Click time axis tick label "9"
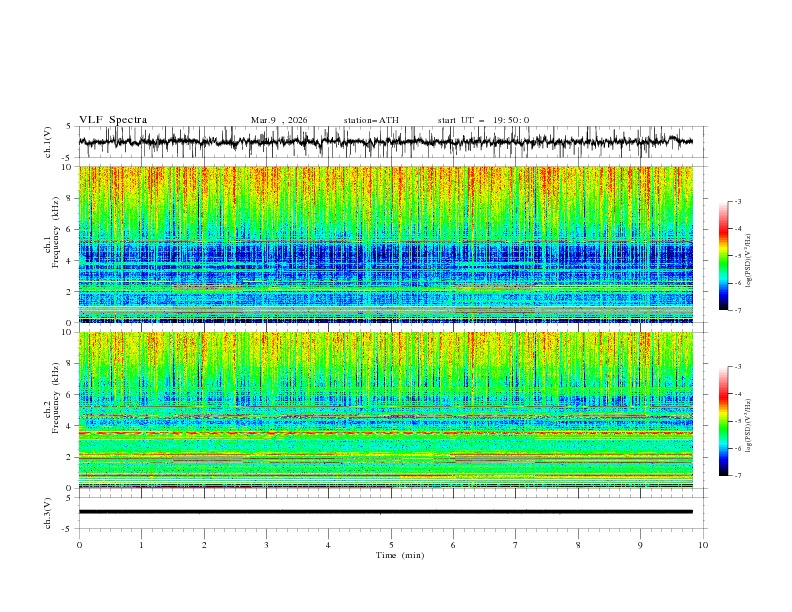 (x=640, y=545)
